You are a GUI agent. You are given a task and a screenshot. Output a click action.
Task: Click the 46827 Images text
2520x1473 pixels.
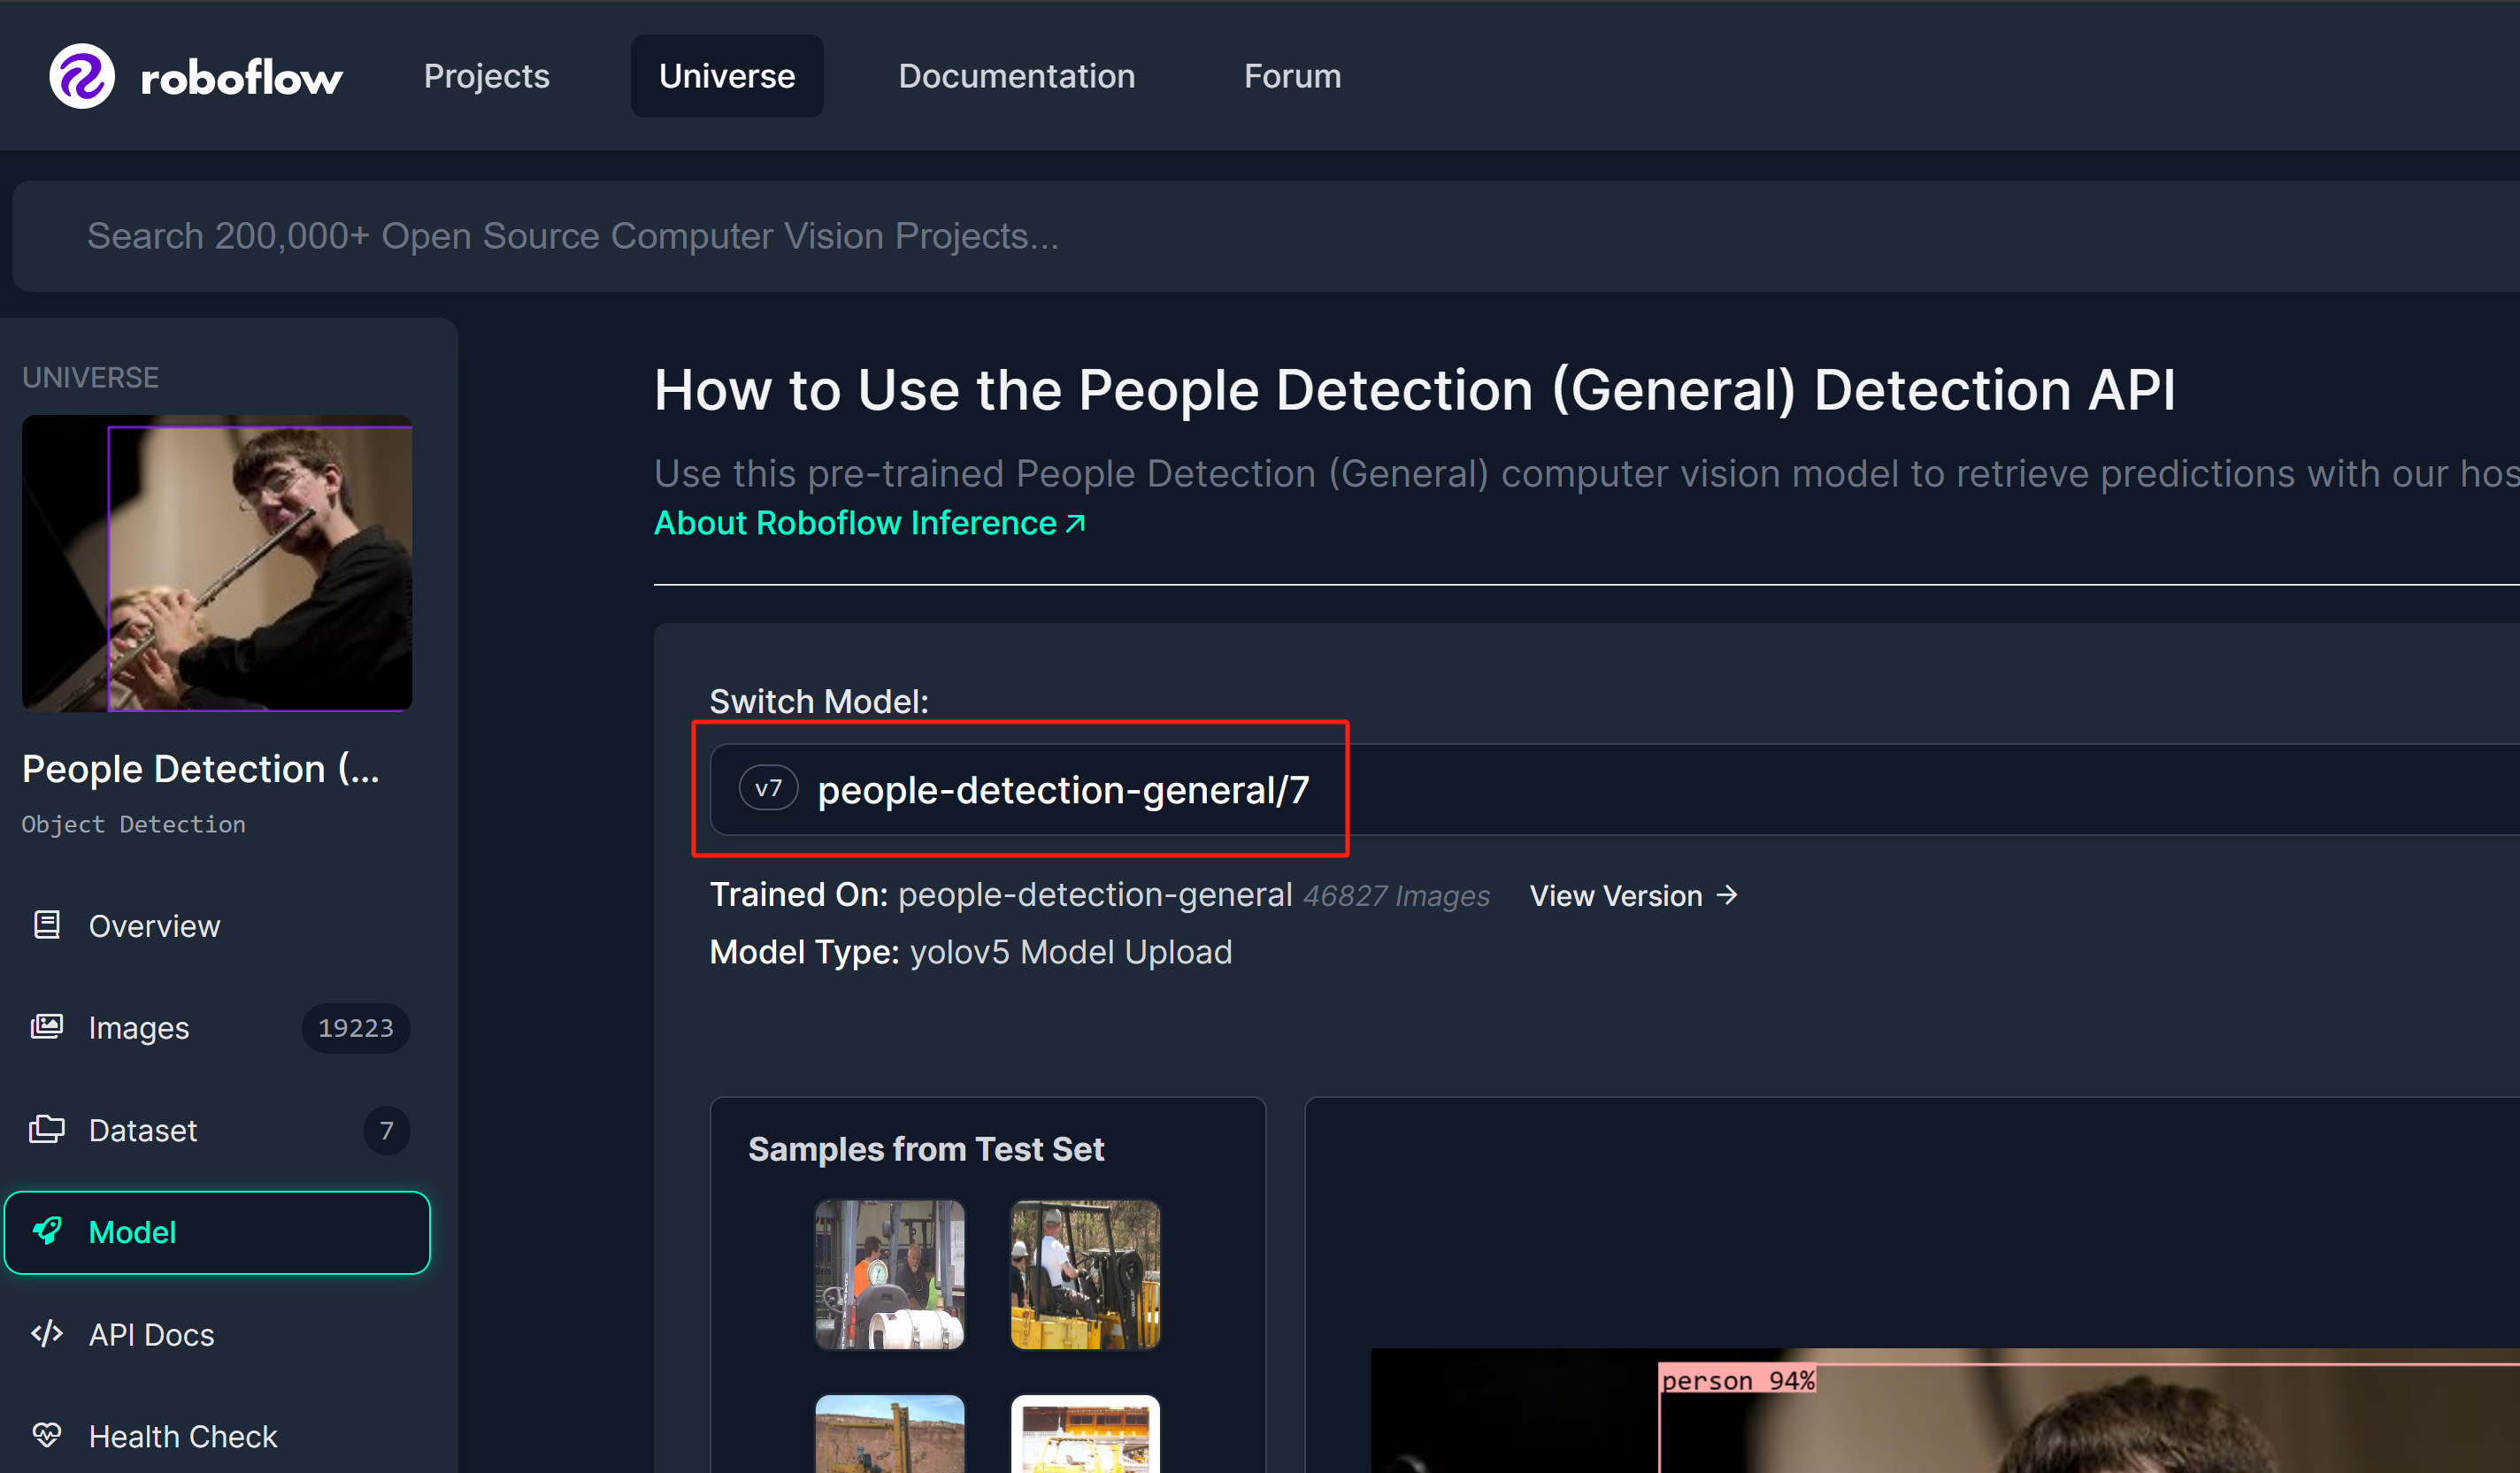[1396, 896]
